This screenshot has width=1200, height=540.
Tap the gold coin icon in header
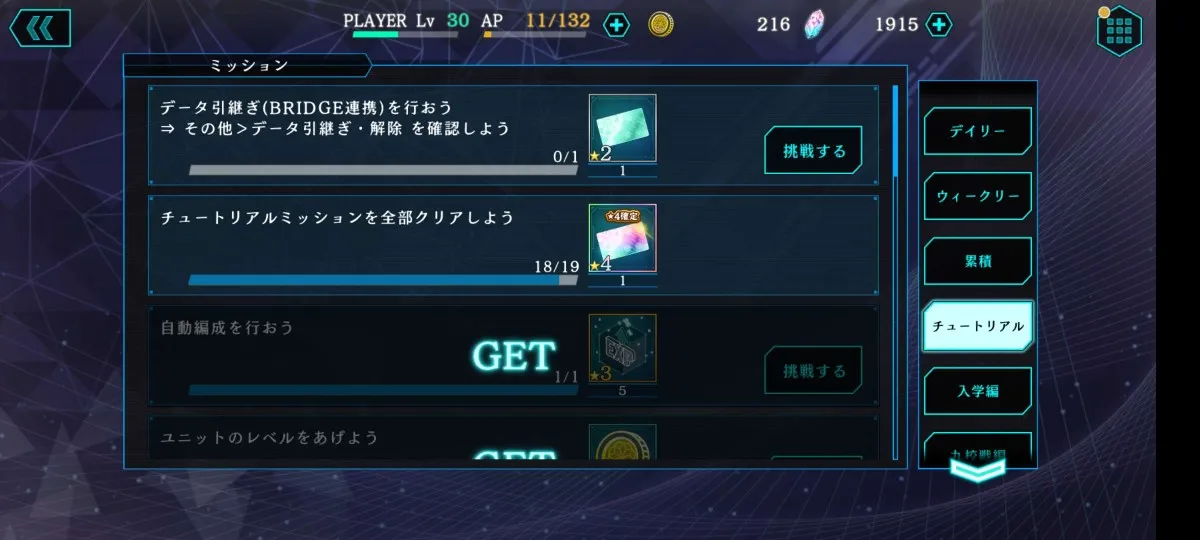click(x=660, y=25)
